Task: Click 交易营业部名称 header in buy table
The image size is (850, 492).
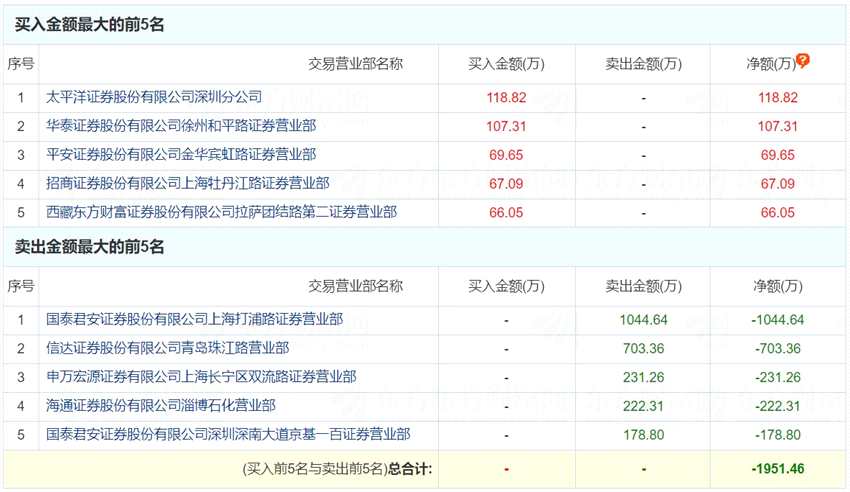Action: click(x=356, y=64)
